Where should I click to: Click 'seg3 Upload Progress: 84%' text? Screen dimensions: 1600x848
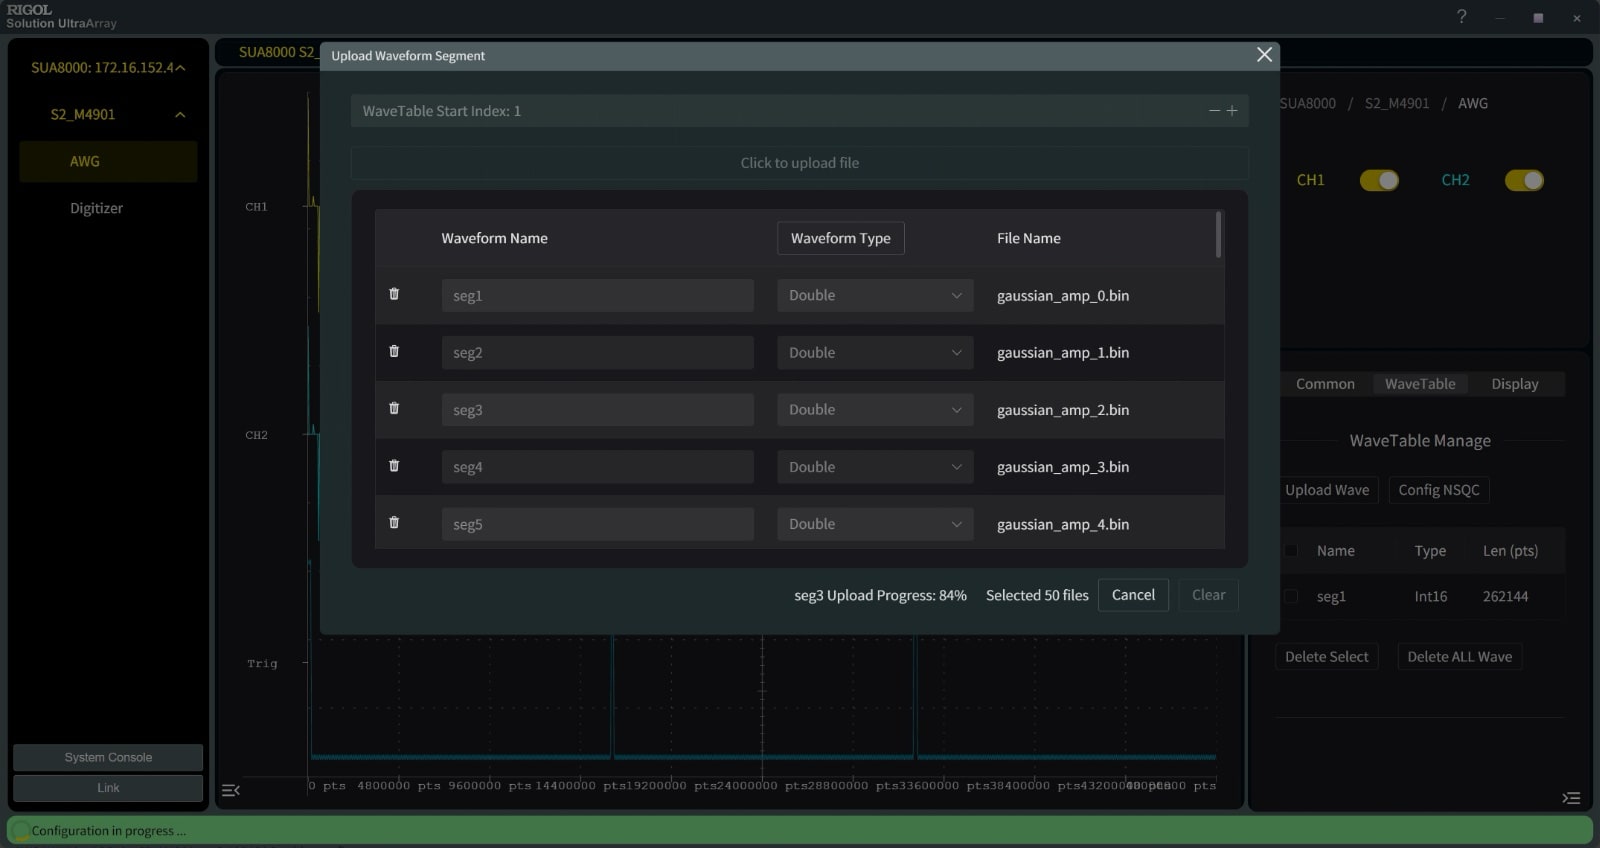click(x=880, y=595)
